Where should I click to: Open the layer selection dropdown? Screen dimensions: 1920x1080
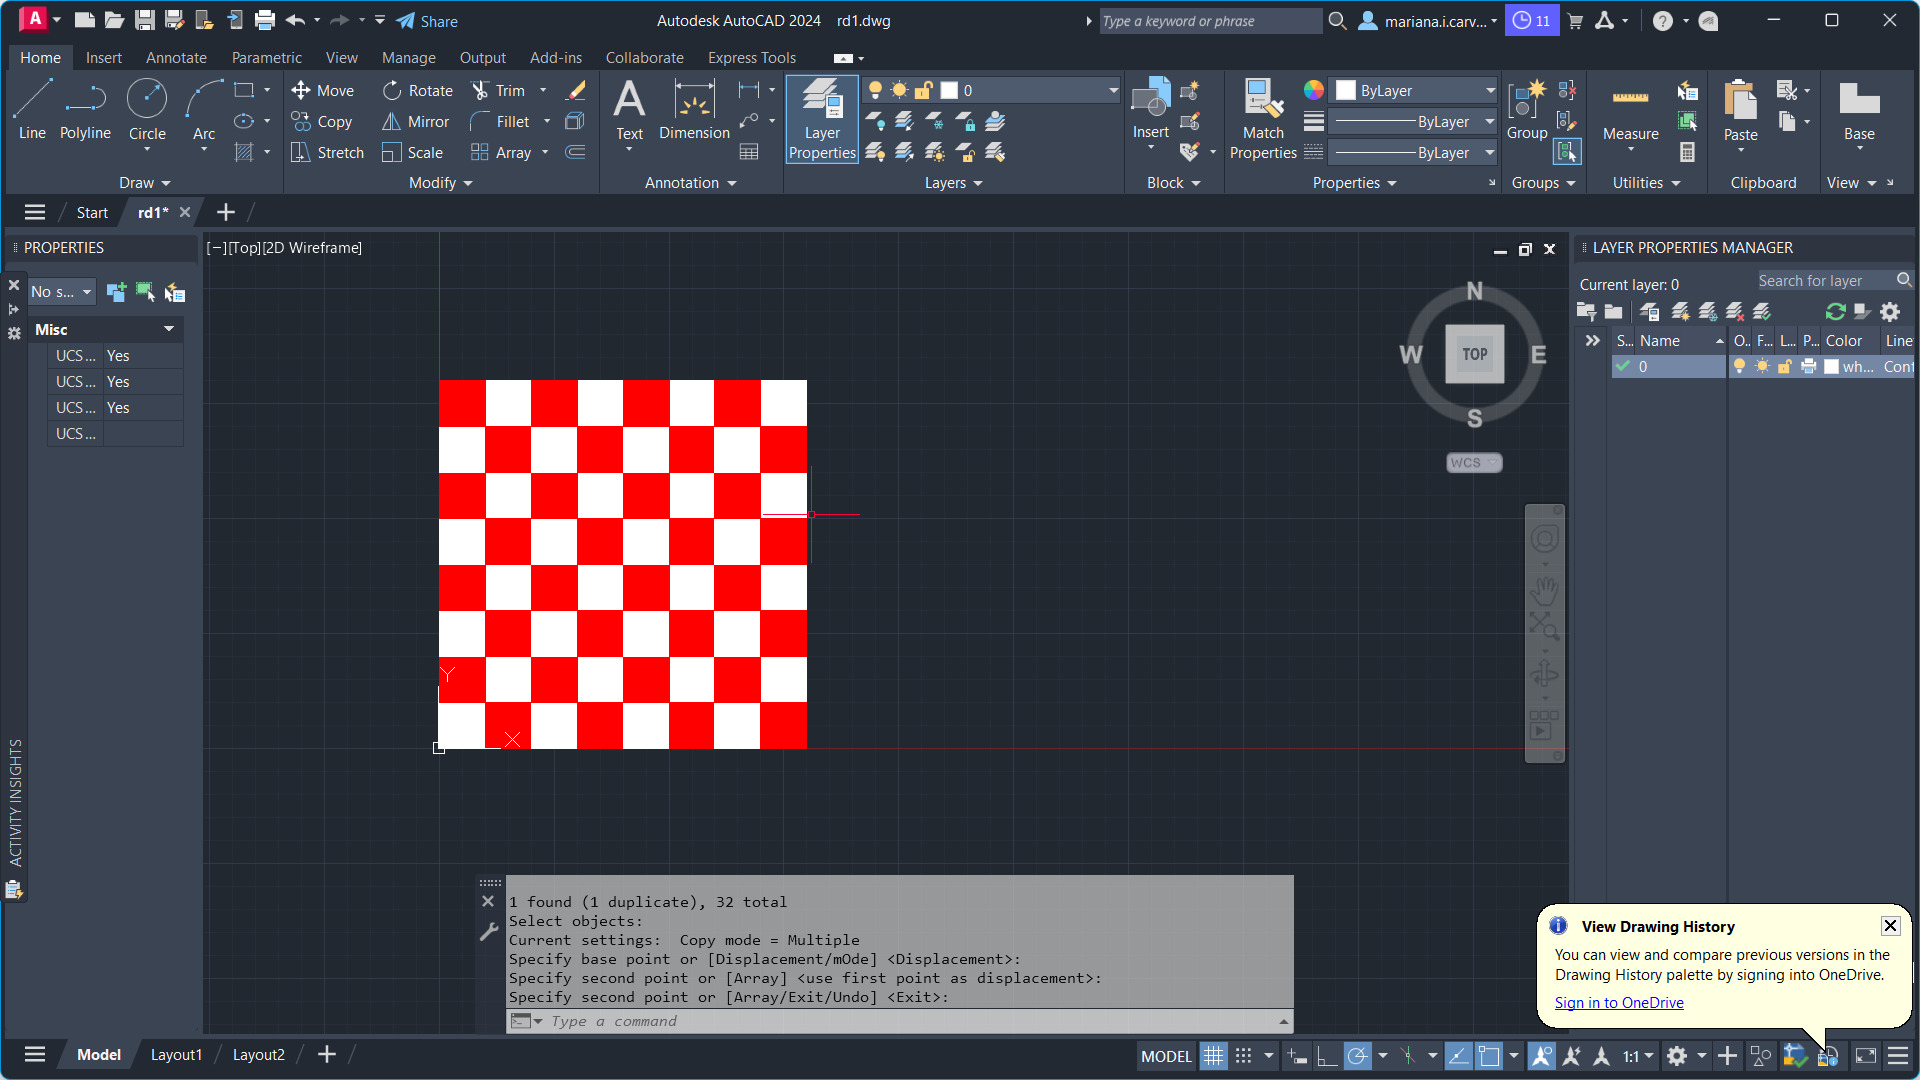coord(1112,90)
